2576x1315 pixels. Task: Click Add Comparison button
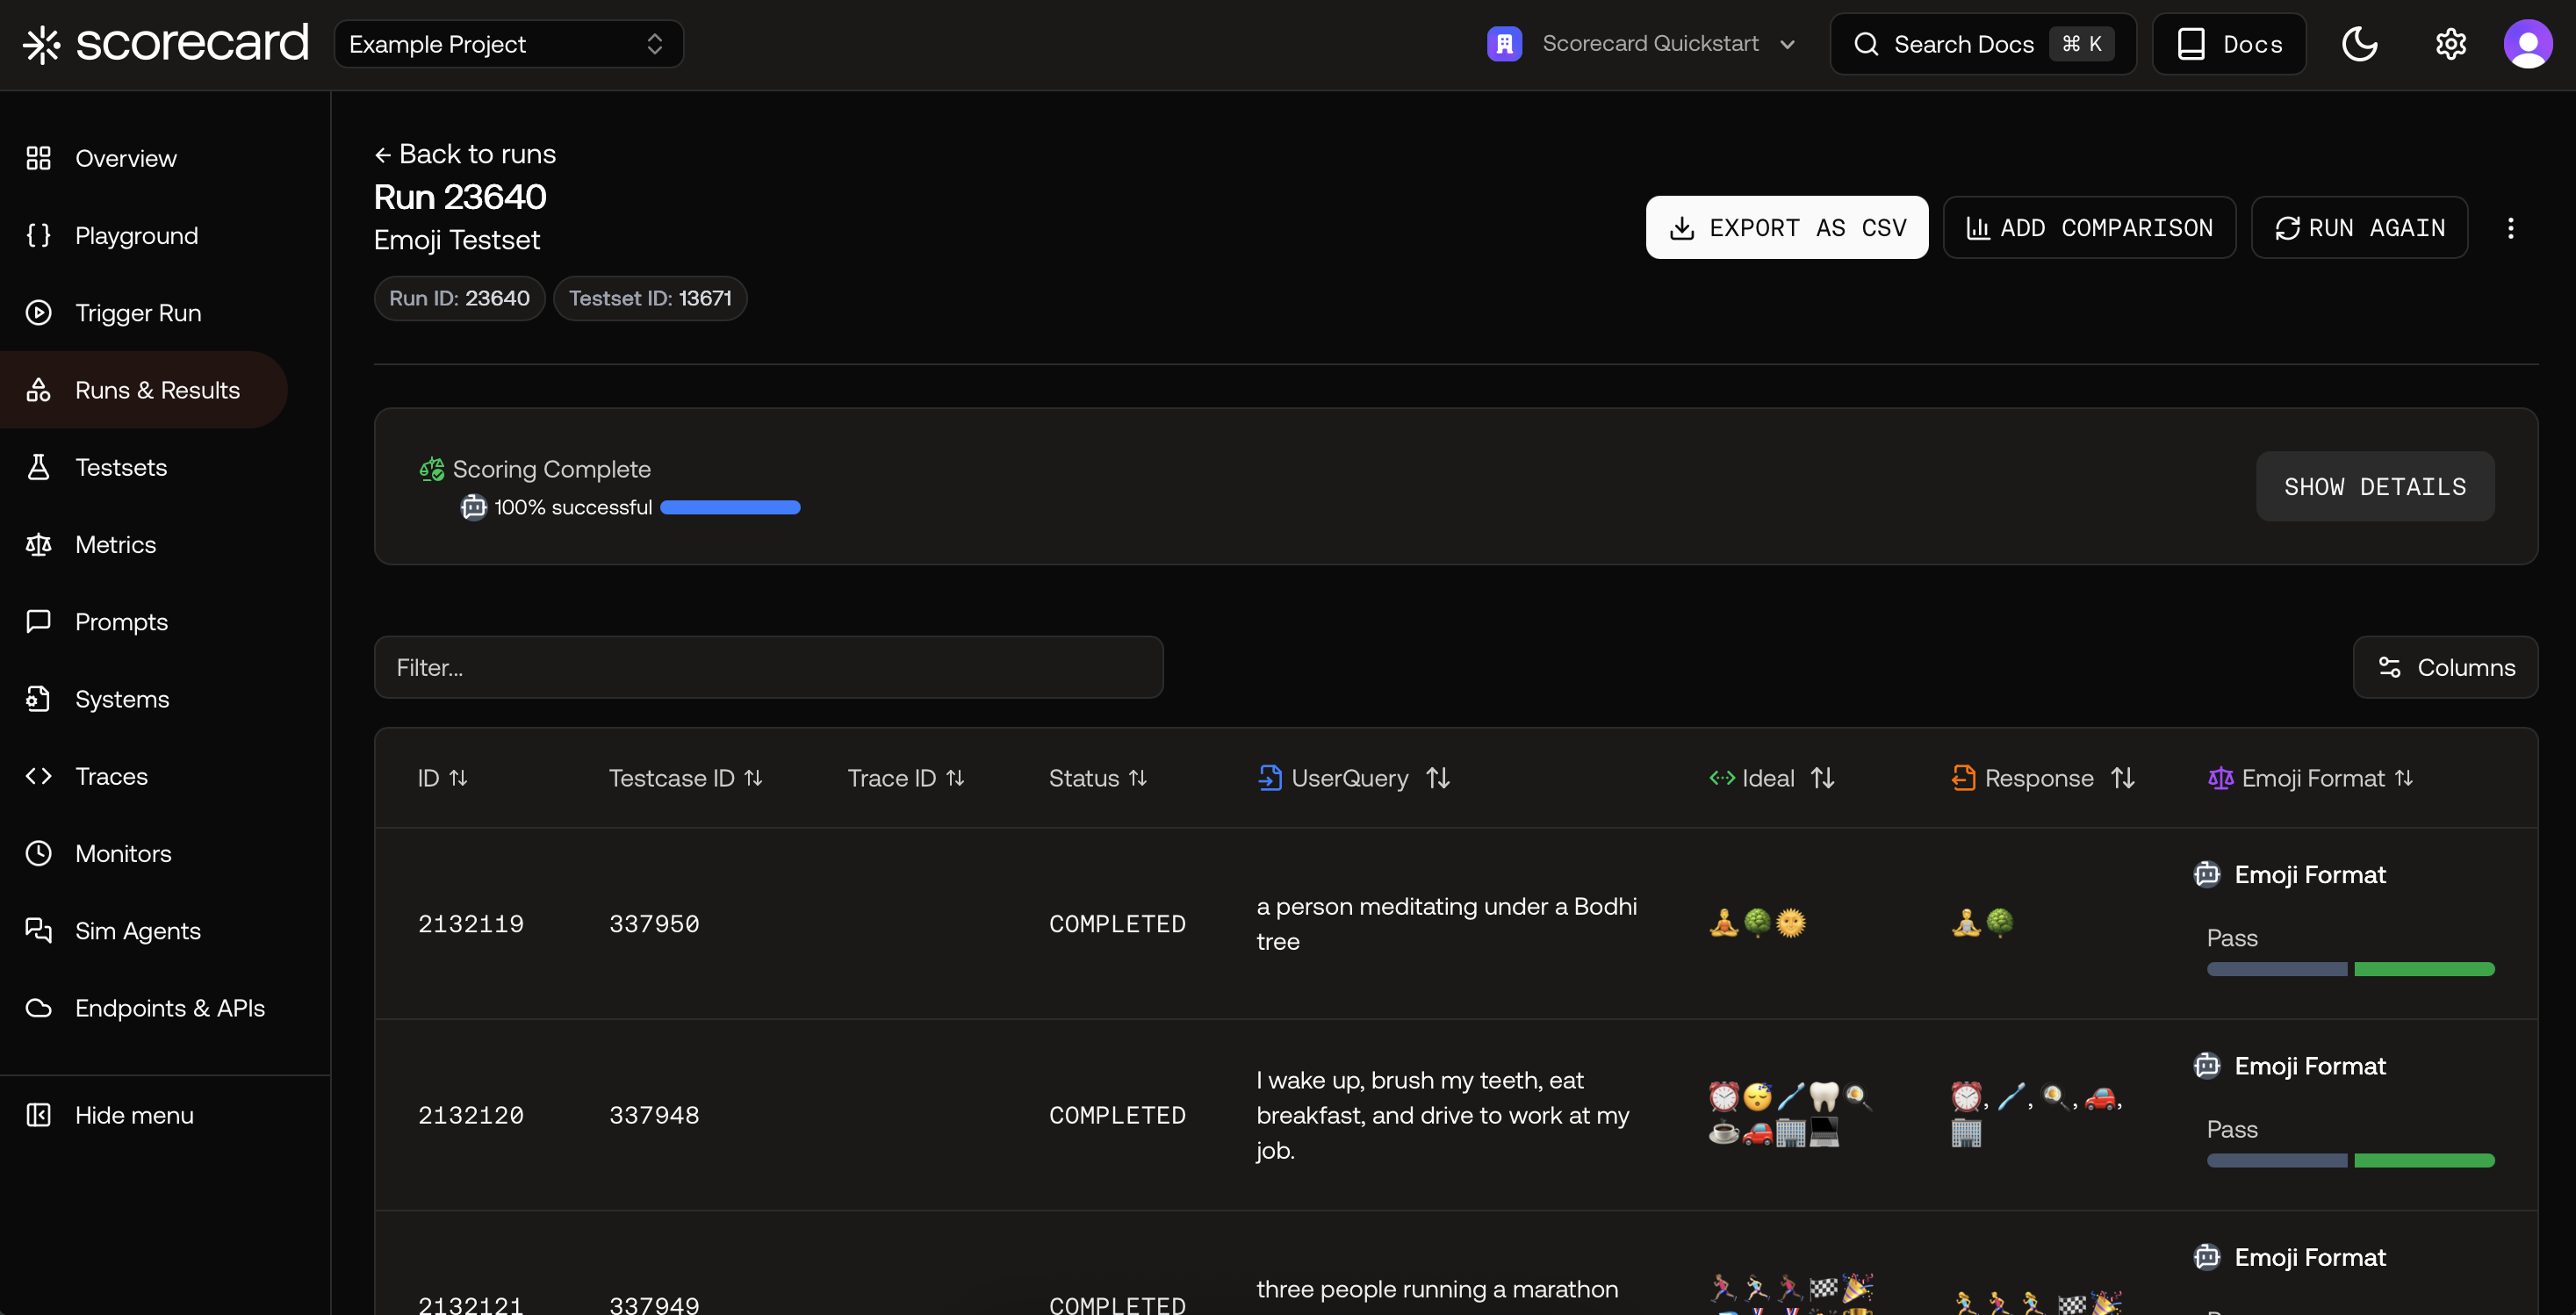click(x=2089, y=228)
